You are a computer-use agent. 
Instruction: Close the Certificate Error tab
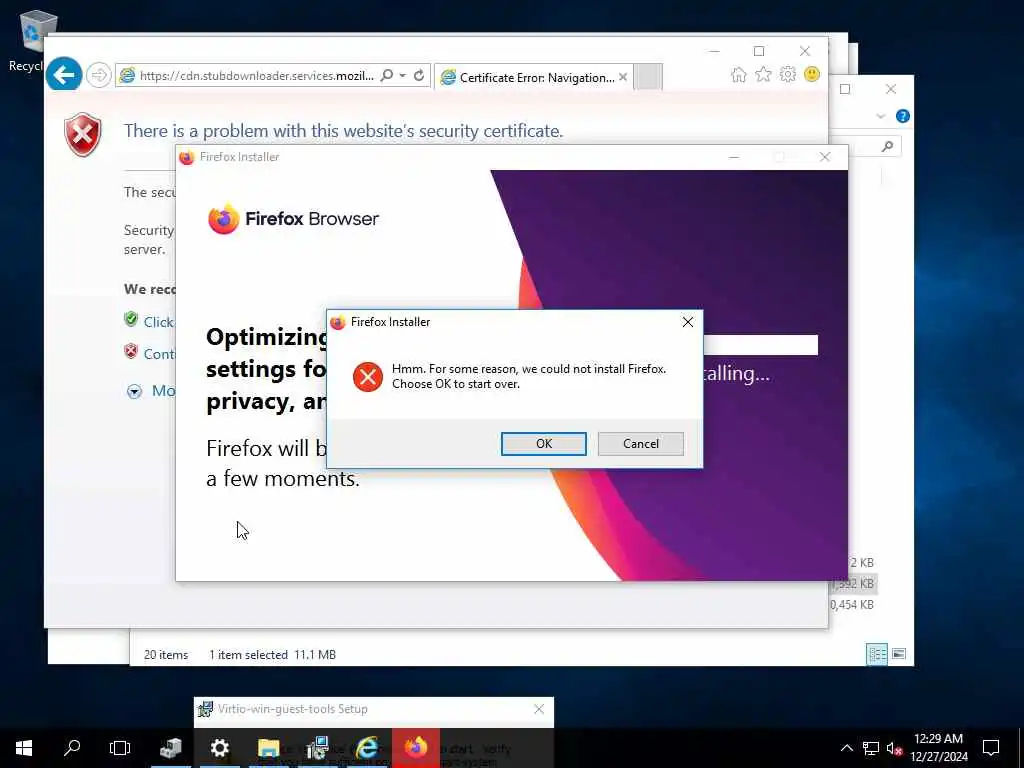623,77
